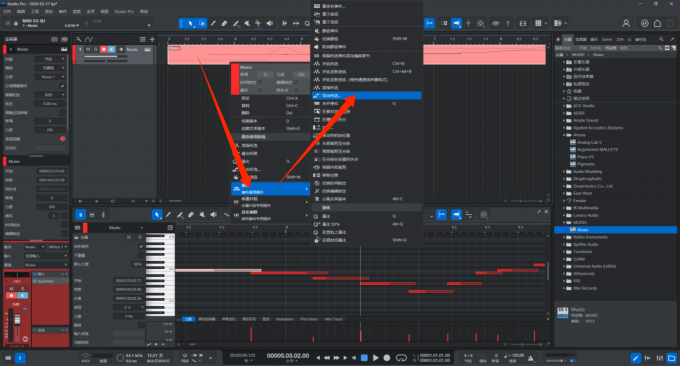Click the Add Track plus icon

152,39
